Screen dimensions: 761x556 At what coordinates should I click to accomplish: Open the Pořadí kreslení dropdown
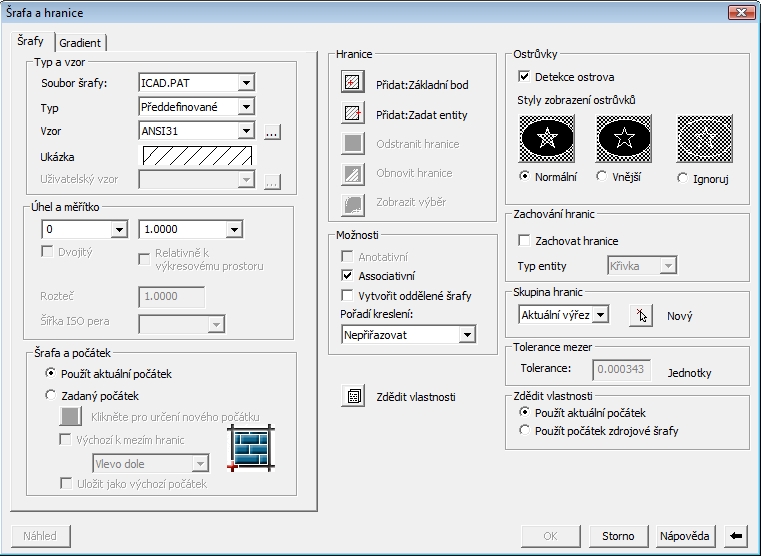(x=467, y=335)
